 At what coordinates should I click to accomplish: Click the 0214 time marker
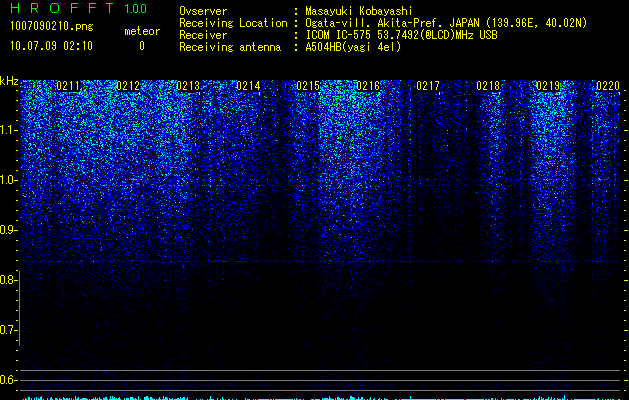(x=248, y=86)
